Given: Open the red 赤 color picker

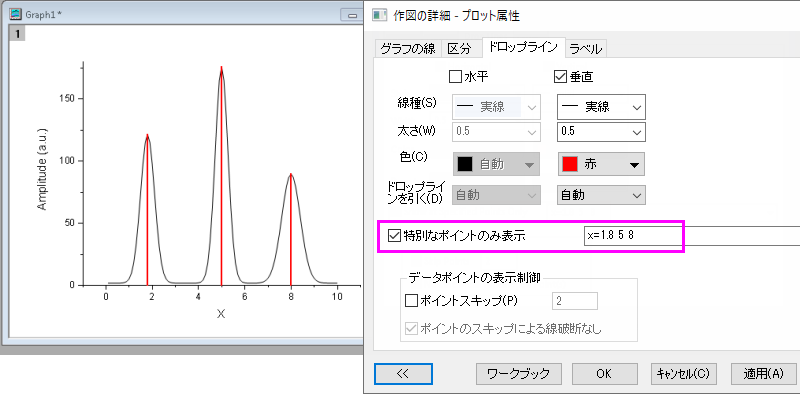Looking at the screenshot, I should [x=601, y=164].
